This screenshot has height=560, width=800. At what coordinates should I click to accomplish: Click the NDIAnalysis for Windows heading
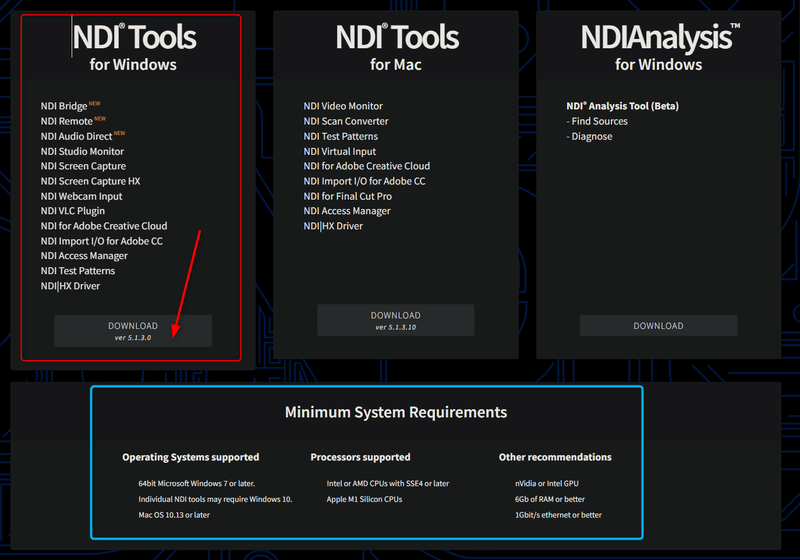(659, 47)
